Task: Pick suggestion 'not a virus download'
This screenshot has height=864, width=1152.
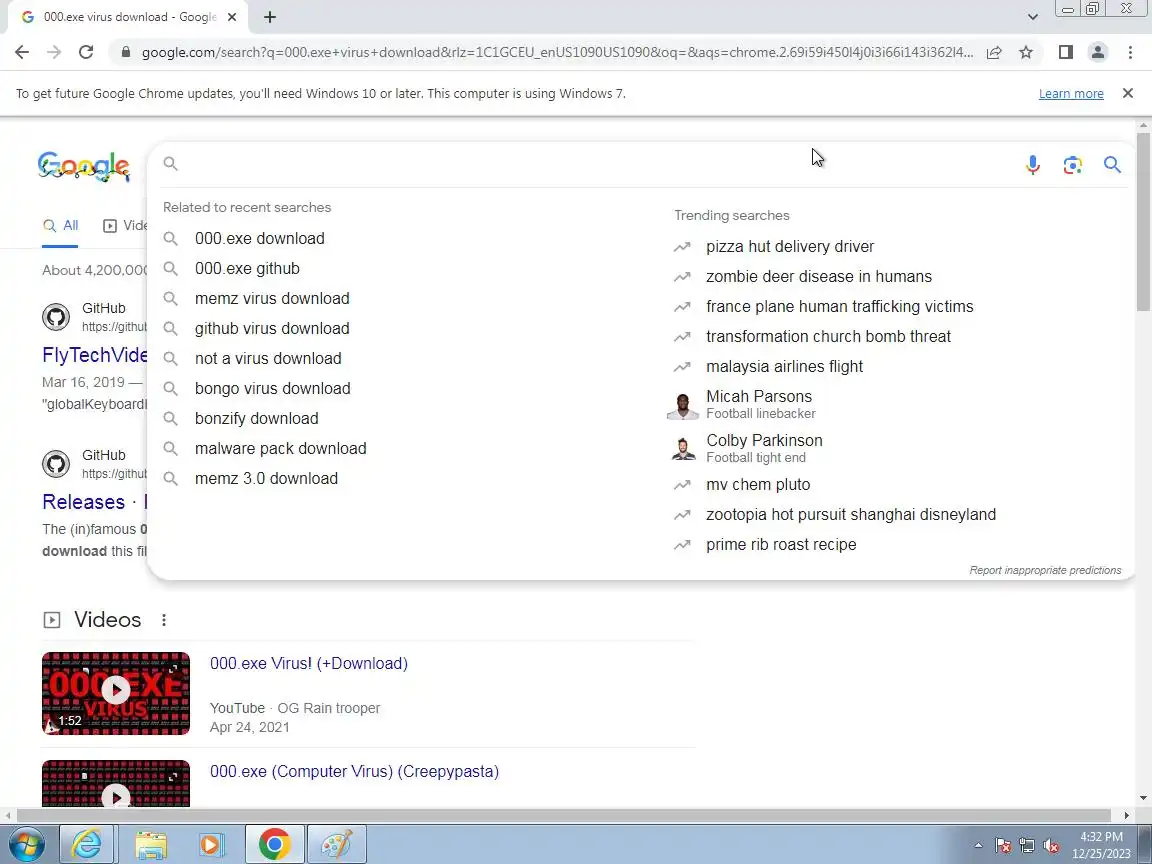Action: coord(268,359)
